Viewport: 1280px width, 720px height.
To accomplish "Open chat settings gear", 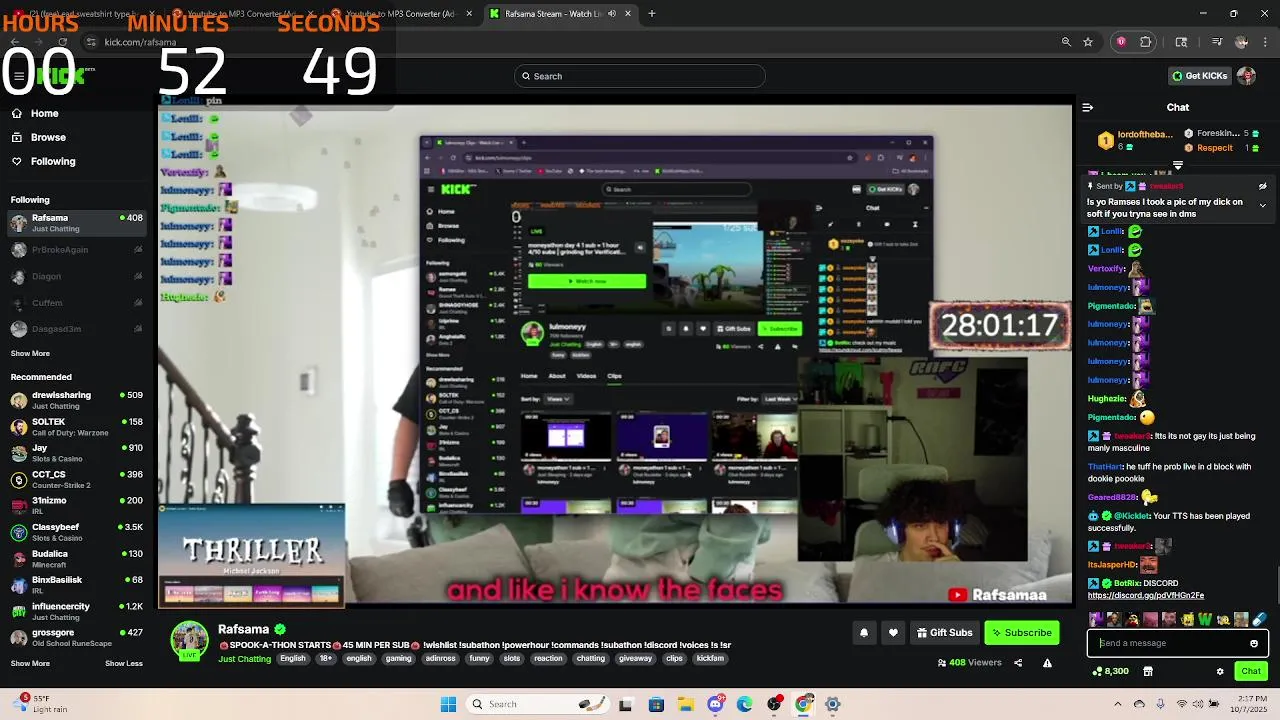I will point(1220,671).
